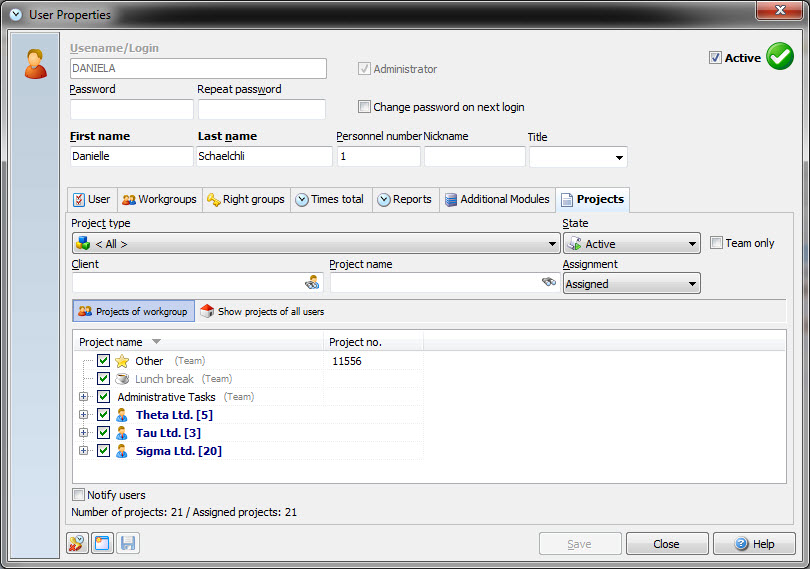This screenshot has height=569, width=810.
Task: Uncheck the Other project checkbox
Action: (x=103, y=360)
